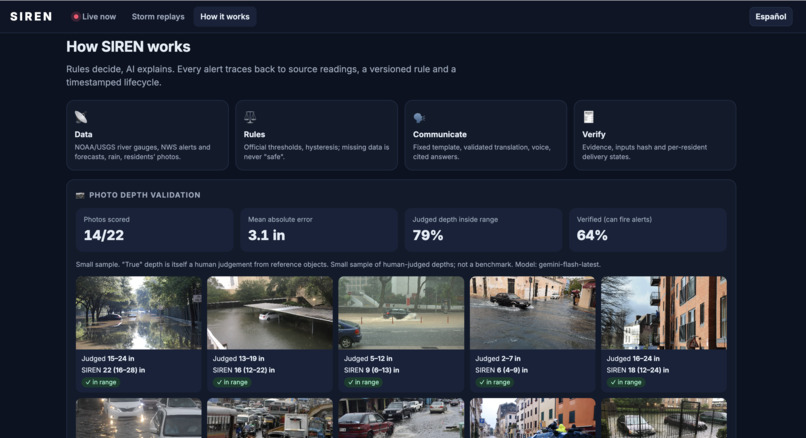Screen dimensions: 806x438
Task: Open the flooded carport photo
Action: pyautogui.click(x=270, y=313)
